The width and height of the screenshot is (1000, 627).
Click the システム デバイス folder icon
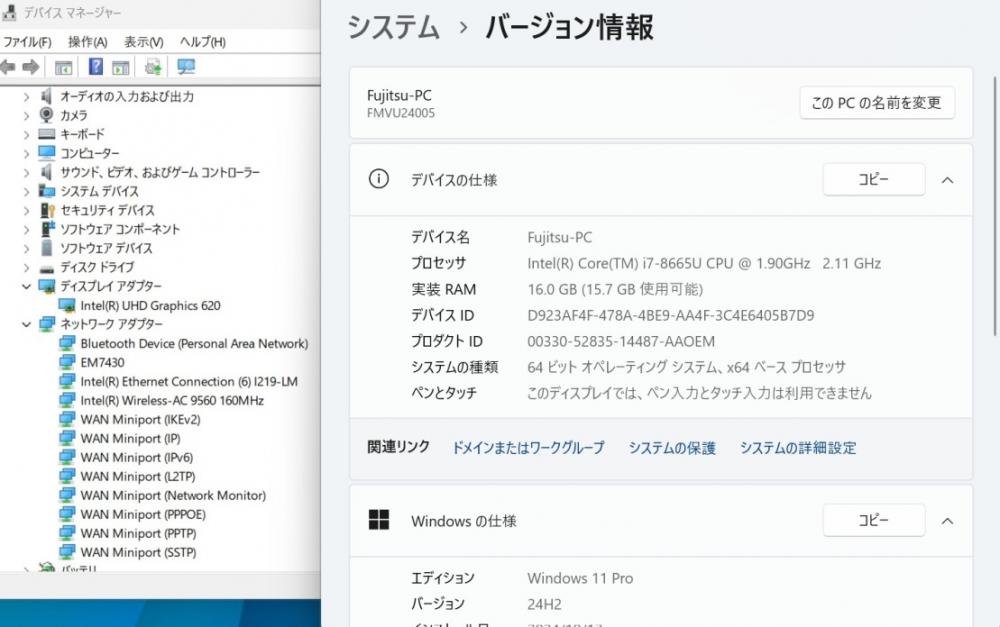click(47, 191)
